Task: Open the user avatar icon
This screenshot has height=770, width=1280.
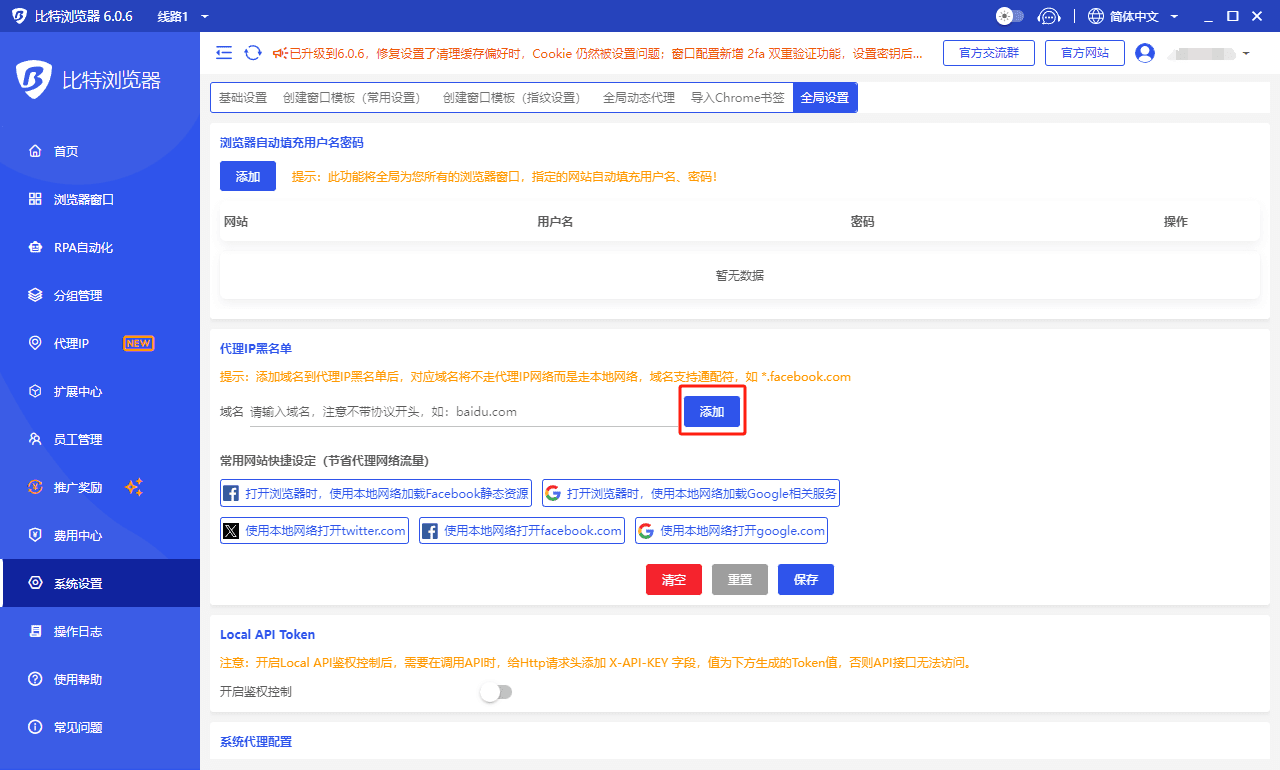Action: [x=1145, y=53]
